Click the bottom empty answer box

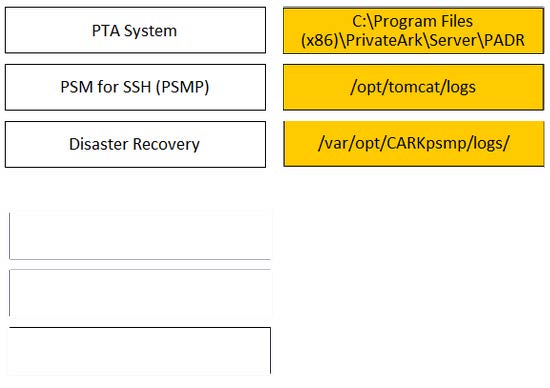(x=140, y=350)
